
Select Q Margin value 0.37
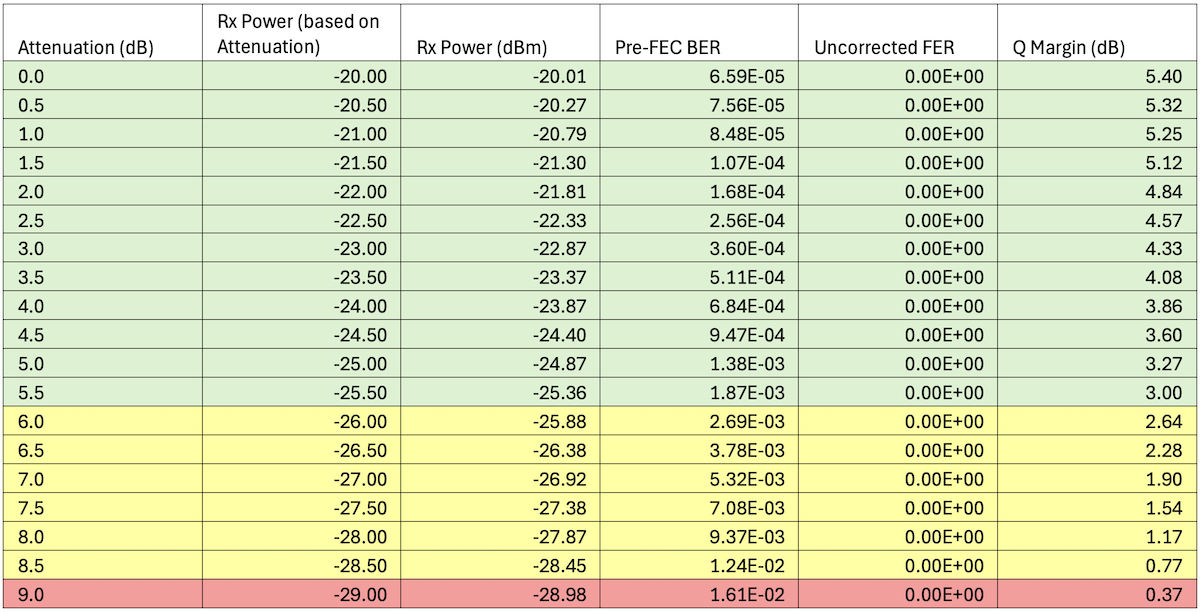click(x=1096, y=593)
